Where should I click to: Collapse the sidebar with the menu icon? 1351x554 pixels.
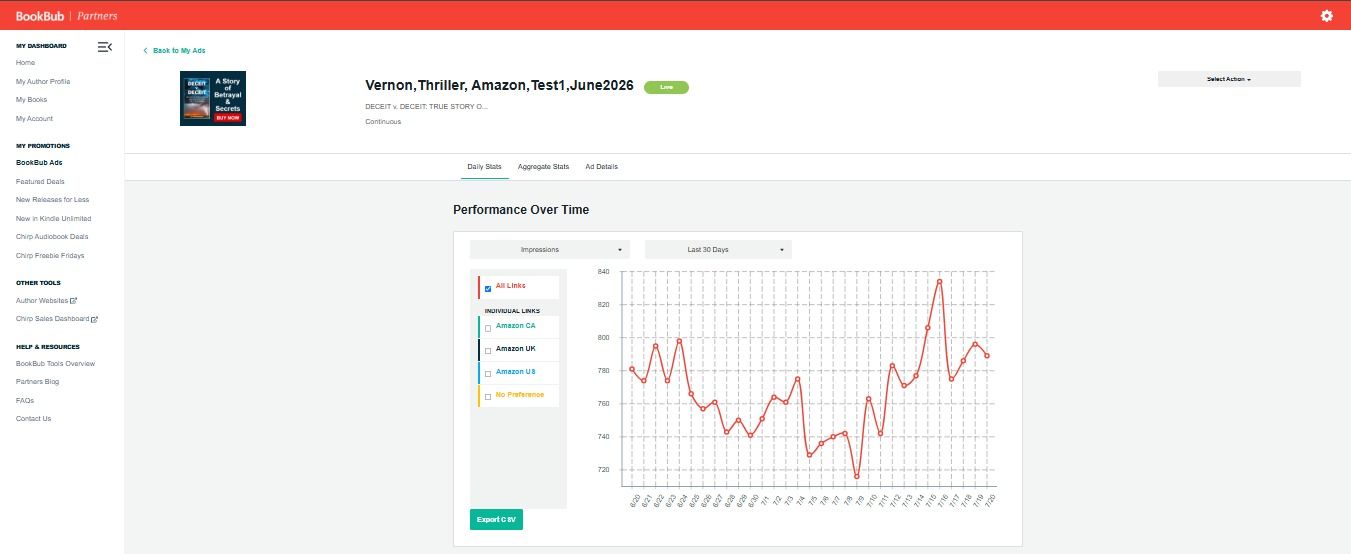(104, 47)
